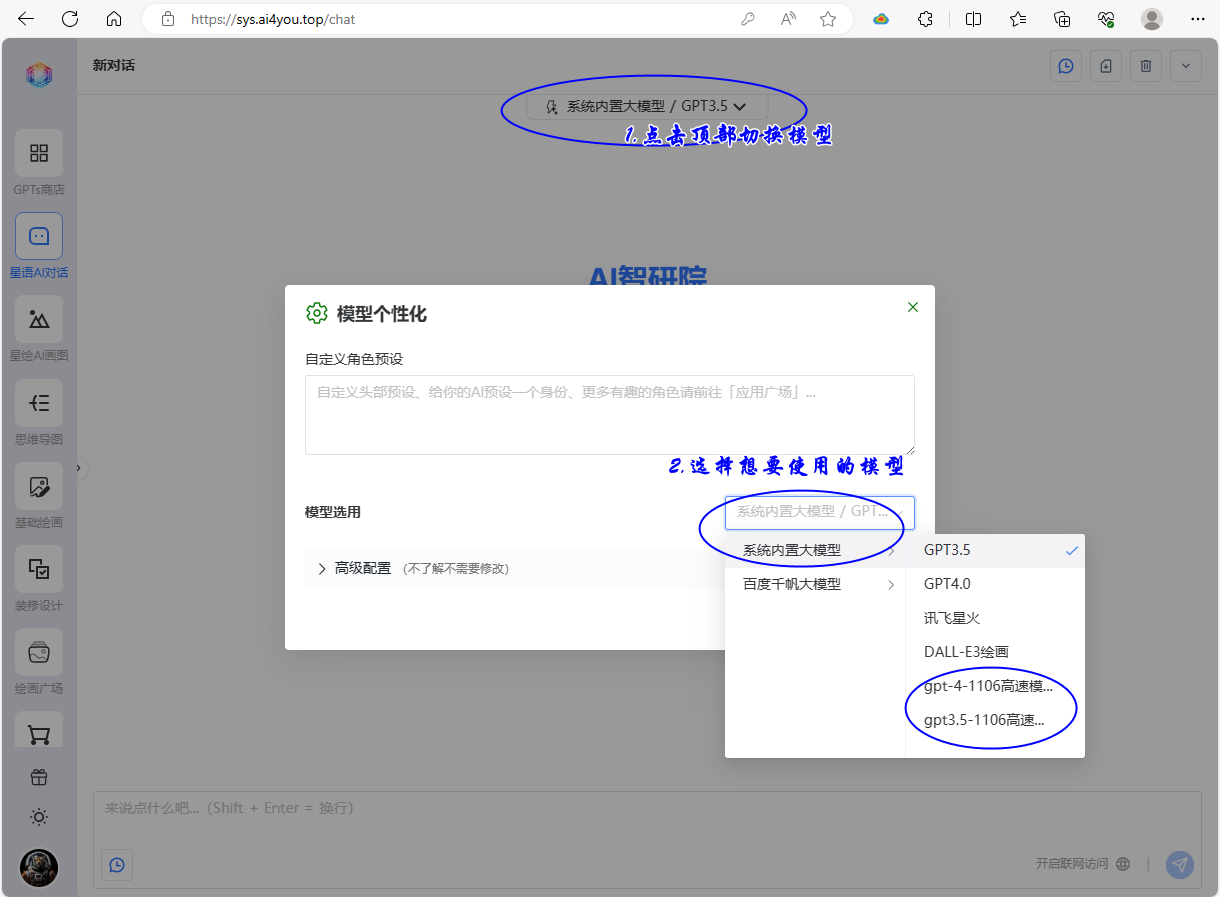The image size is (1220, 897).
Task: Toggle 开启联网访问 globe option
Action: pos(1083,864)
